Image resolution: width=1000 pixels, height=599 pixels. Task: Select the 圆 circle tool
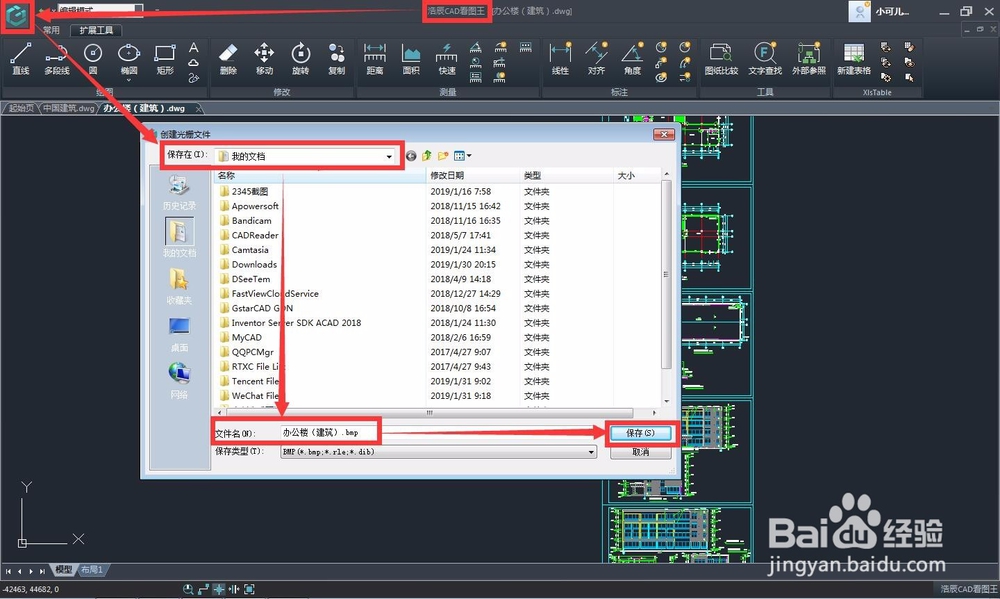93,59
